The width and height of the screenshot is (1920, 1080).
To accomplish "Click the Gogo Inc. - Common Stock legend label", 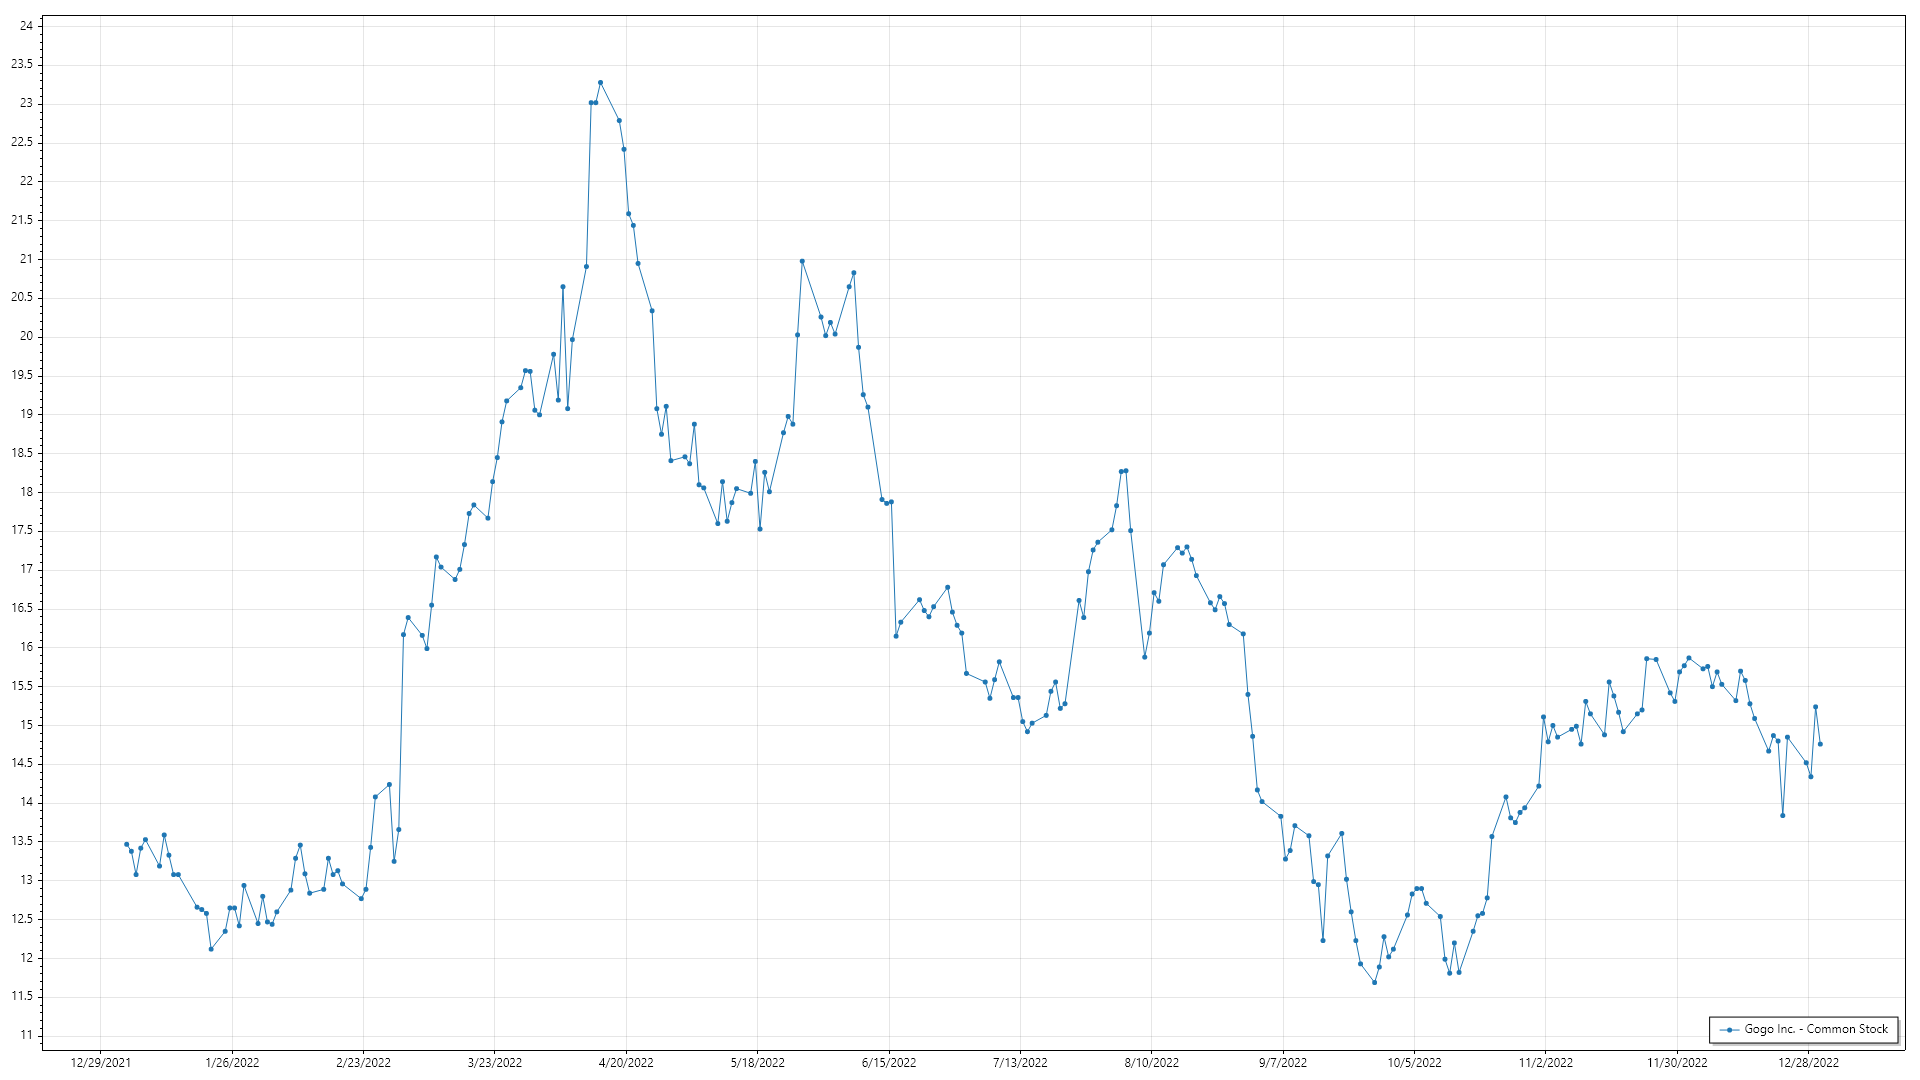I will pos(1817,1029).
